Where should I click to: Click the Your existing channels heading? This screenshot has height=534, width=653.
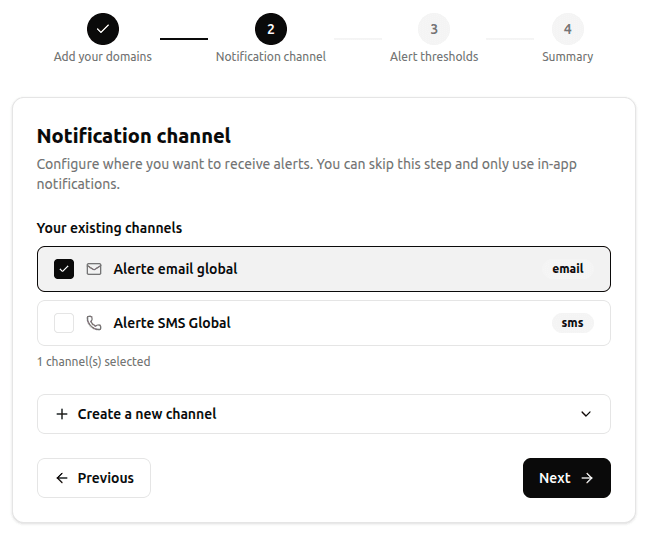110,228
